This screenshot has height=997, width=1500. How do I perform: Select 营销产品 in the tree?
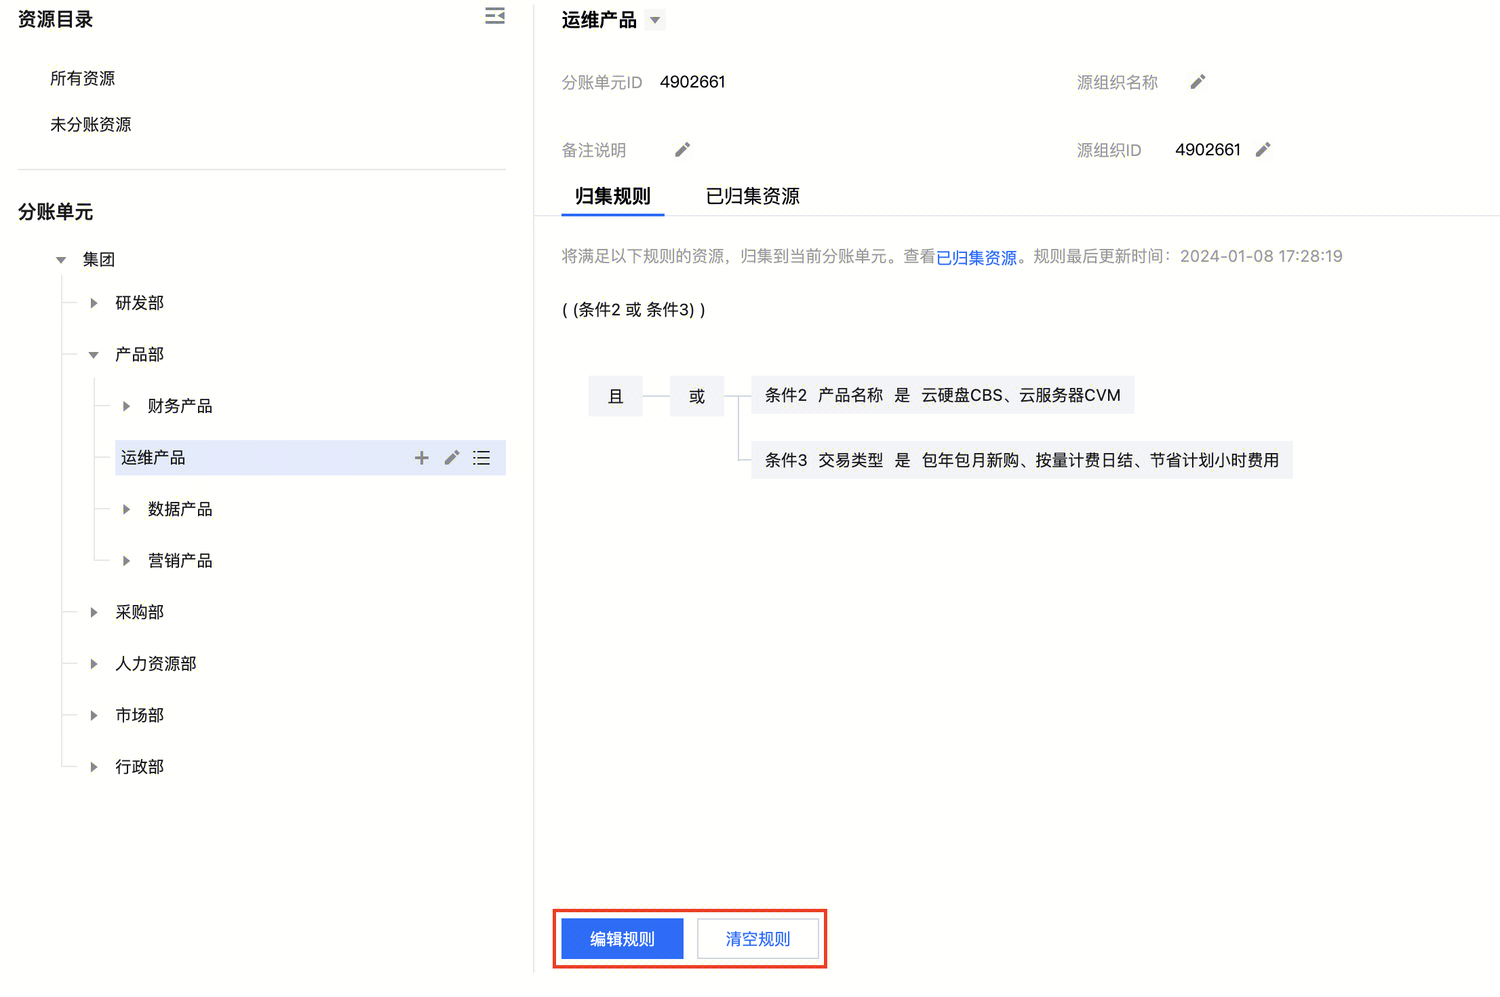pyautogui.click(x=180, y=561)
